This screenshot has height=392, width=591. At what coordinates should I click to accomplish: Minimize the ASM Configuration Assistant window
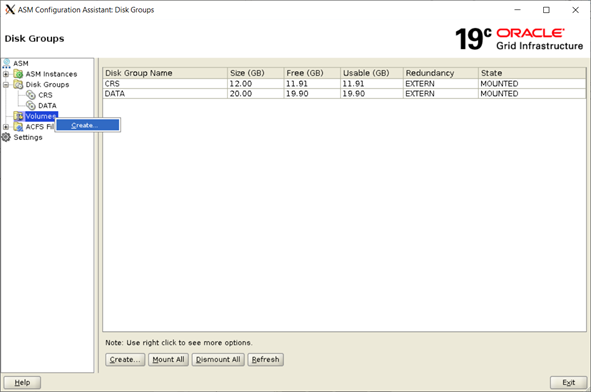(518, 10)
